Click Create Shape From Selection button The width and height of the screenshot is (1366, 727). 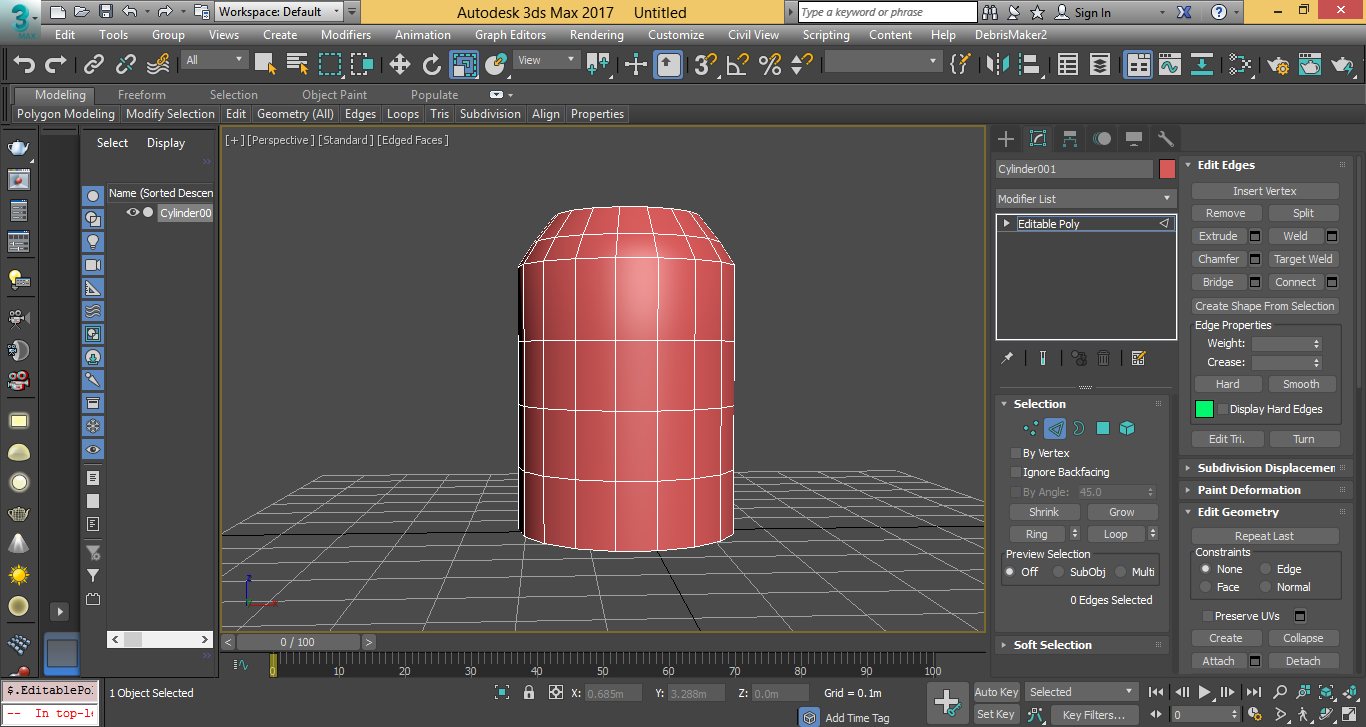tap(1265, 306)
